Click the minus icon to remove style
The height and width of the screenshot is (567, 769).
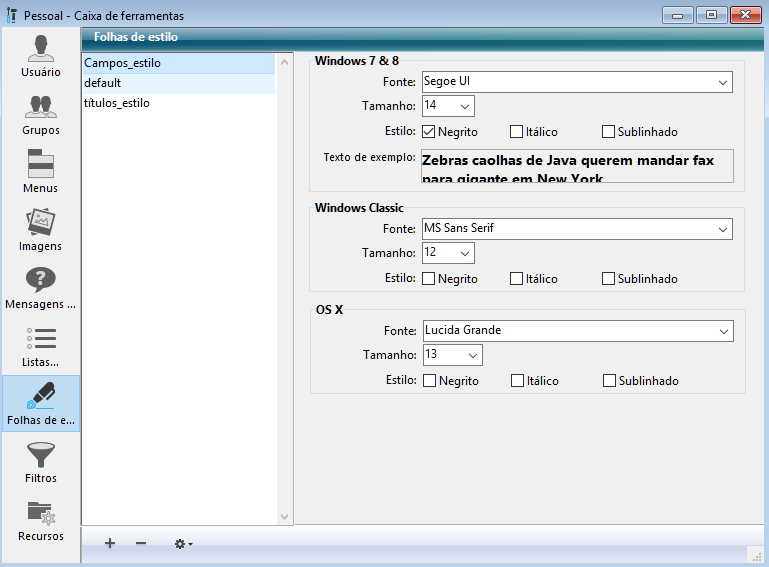pyautogui.click(x=141, y=543)
